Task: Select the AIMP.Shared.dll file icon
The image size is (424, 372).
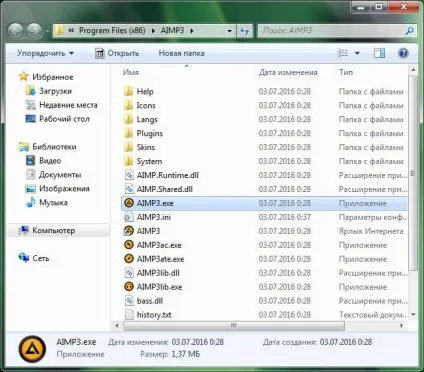Action: (129, 189)
